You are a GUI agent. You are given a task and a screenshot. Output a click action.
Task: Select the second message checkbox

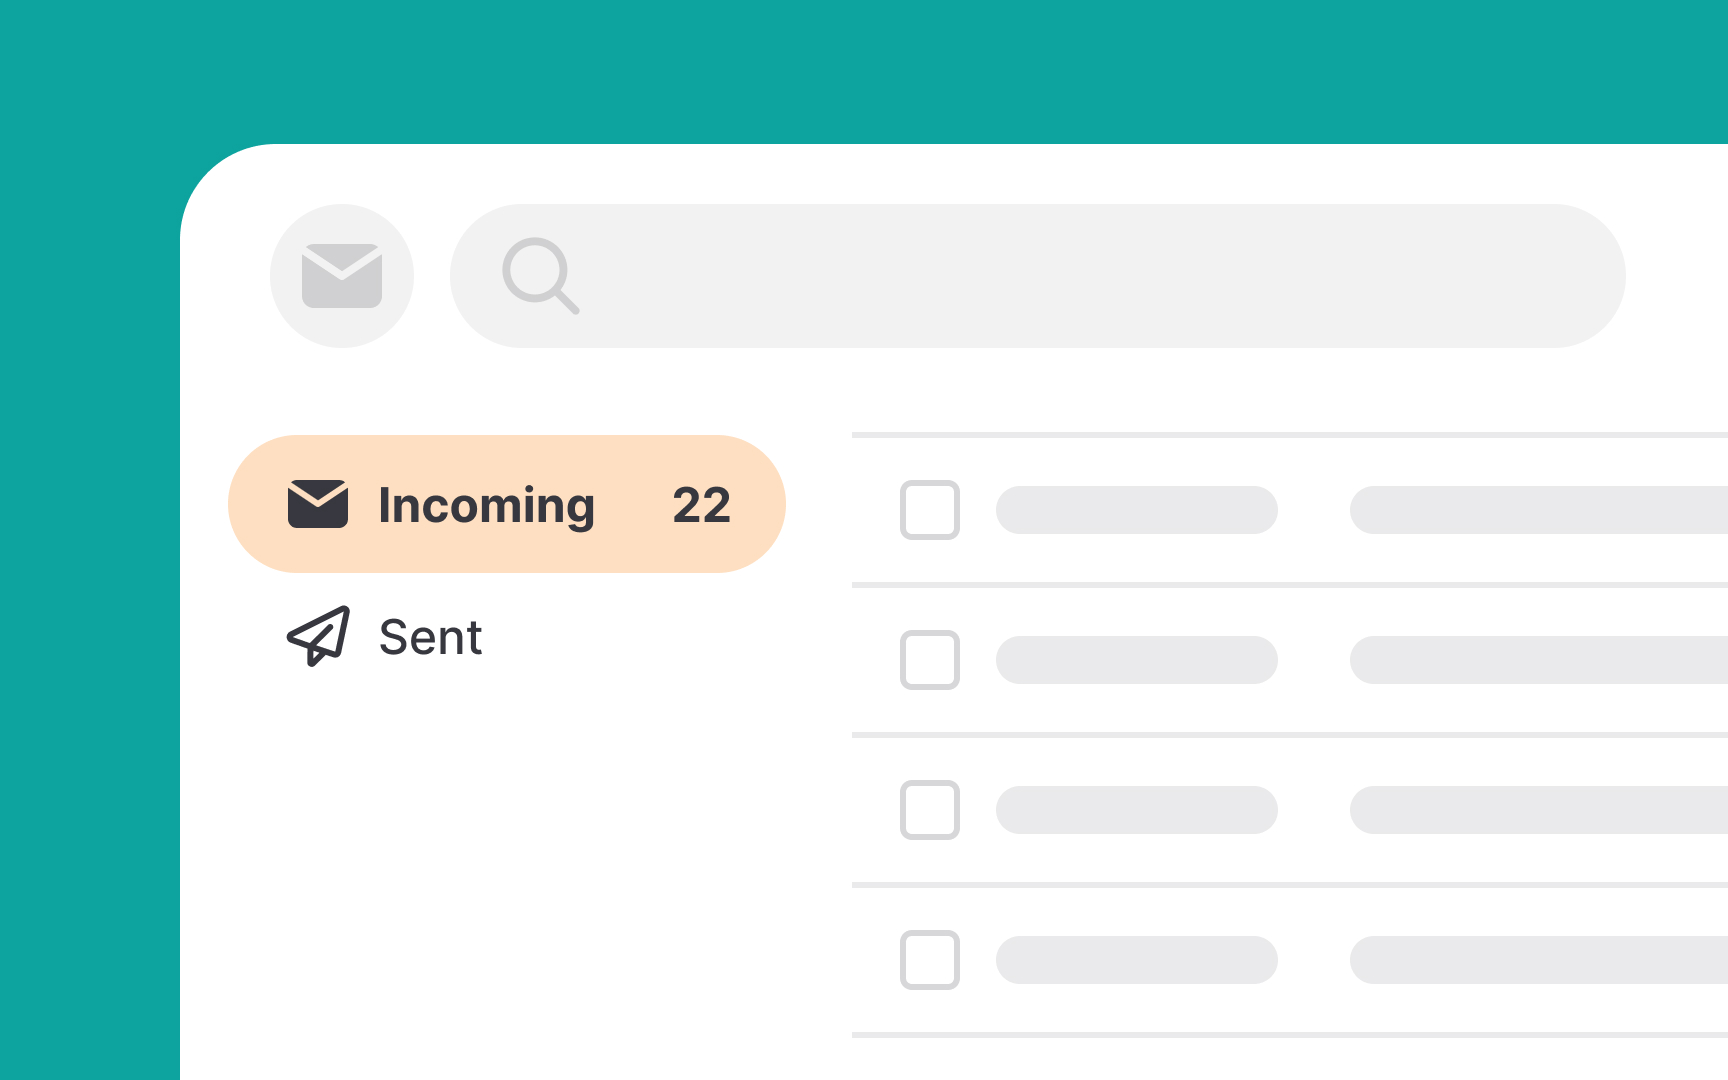point(930,660)
